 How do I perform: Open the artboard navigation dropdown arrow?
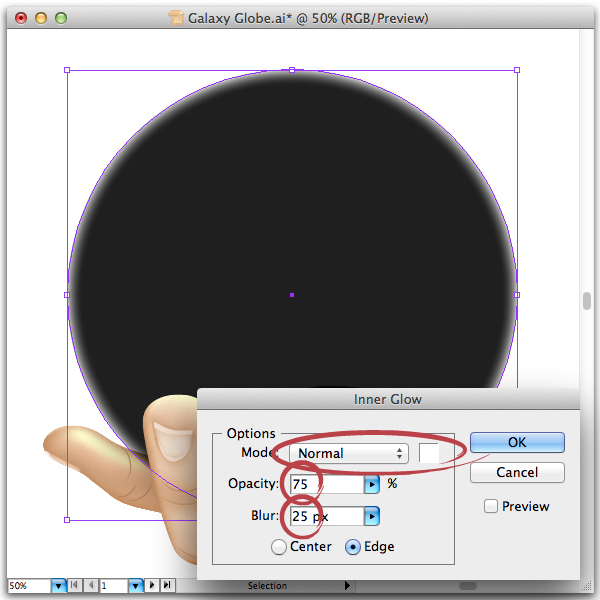pos(135,585)
